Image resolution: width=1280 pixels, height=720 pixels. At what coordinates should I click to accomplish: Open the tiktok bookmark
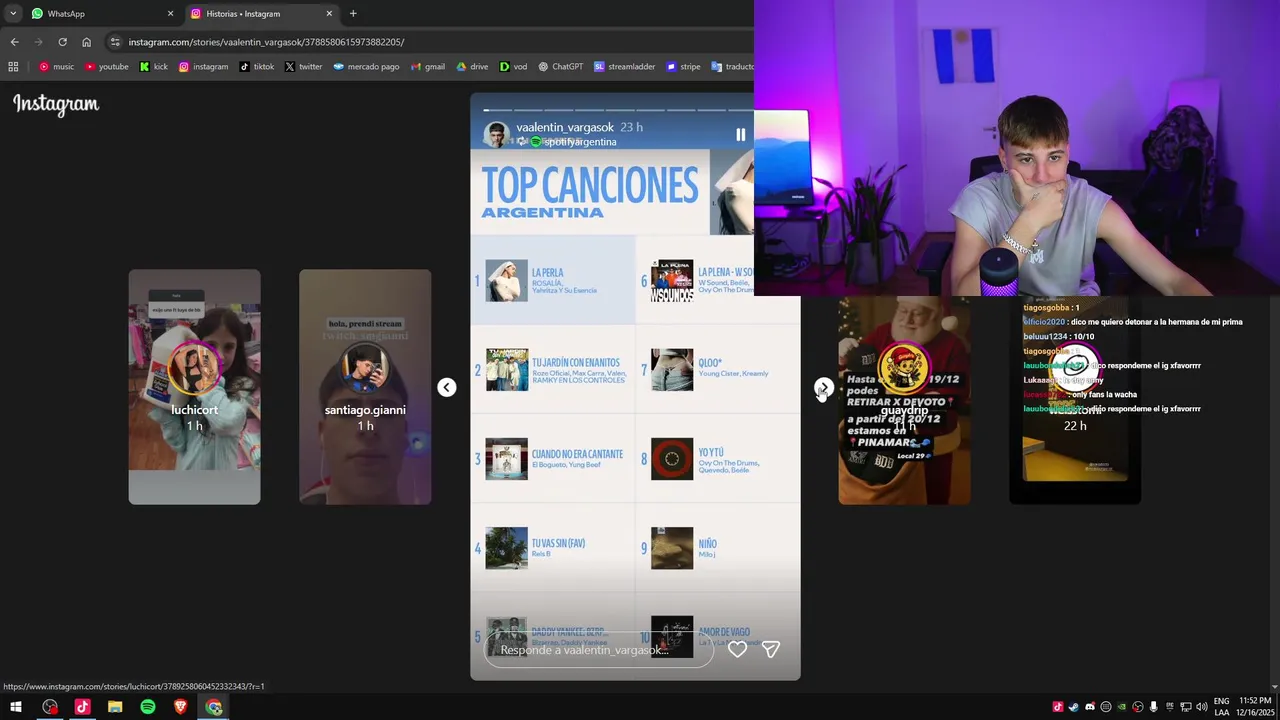coord(256,67)
